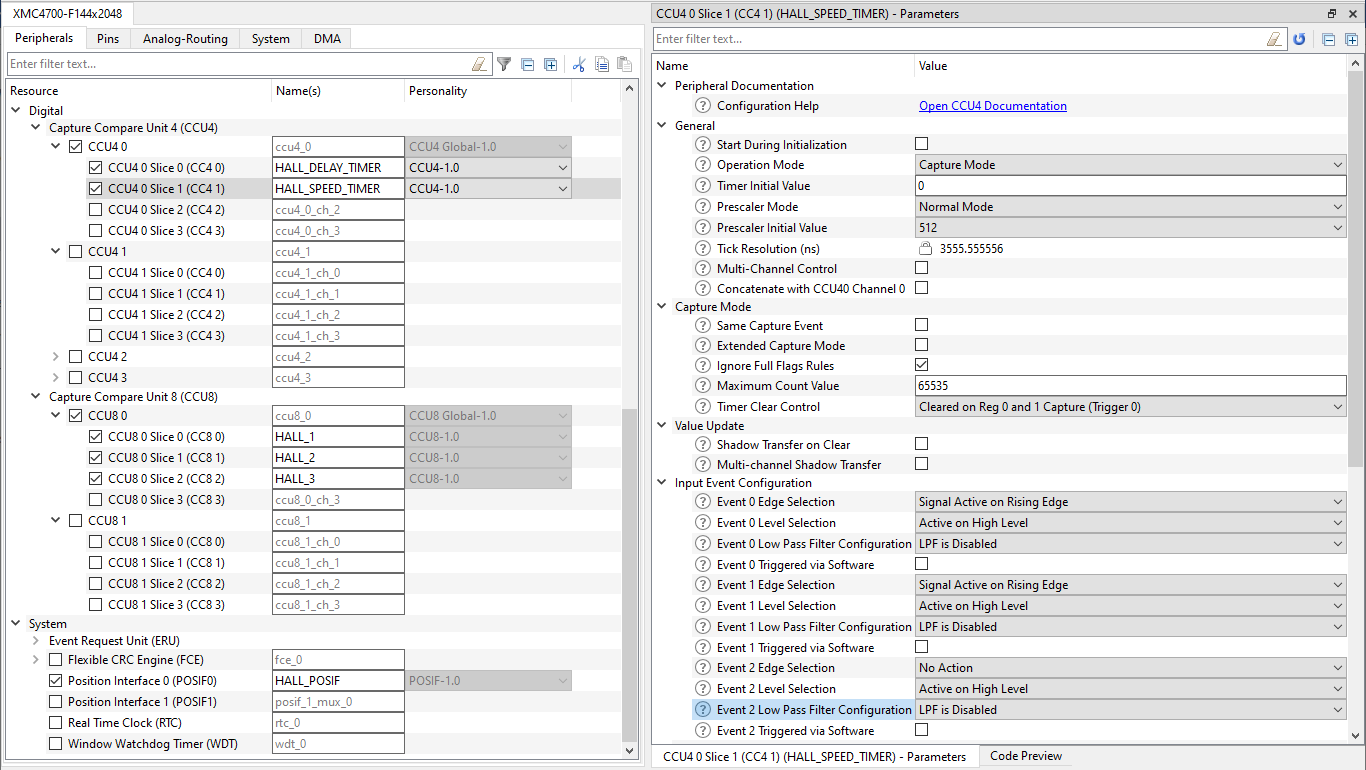The height and width of the screenshot is (770, 1366).
Task: Open help icon for Timer Initial Value
Action: point(703,186)
